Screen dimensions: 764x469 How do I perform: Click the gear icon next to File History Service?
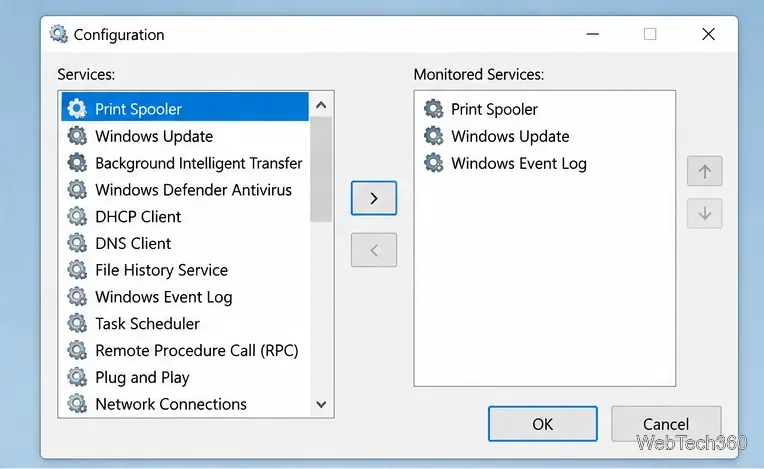coord(77,270)
